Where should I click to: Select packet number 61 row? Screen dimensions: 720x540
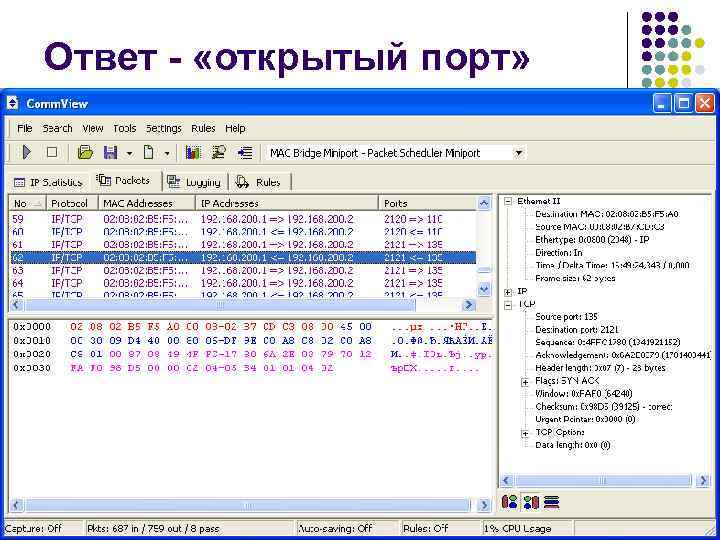point(243,244)
